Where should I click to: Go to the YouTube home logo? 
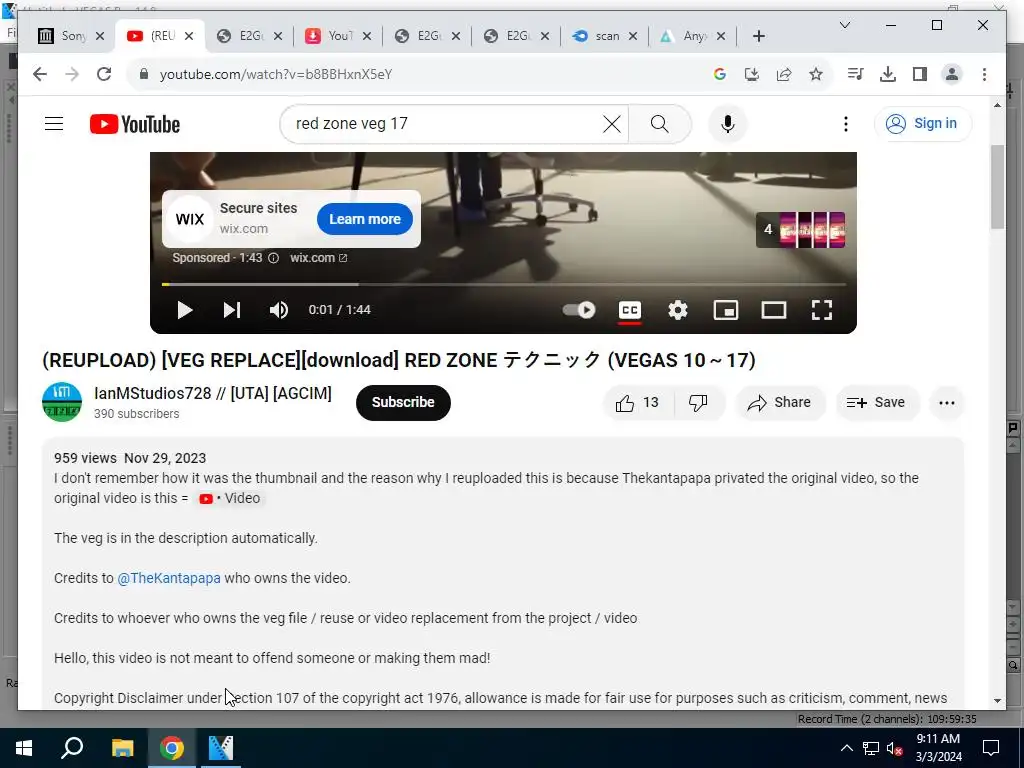135,124
